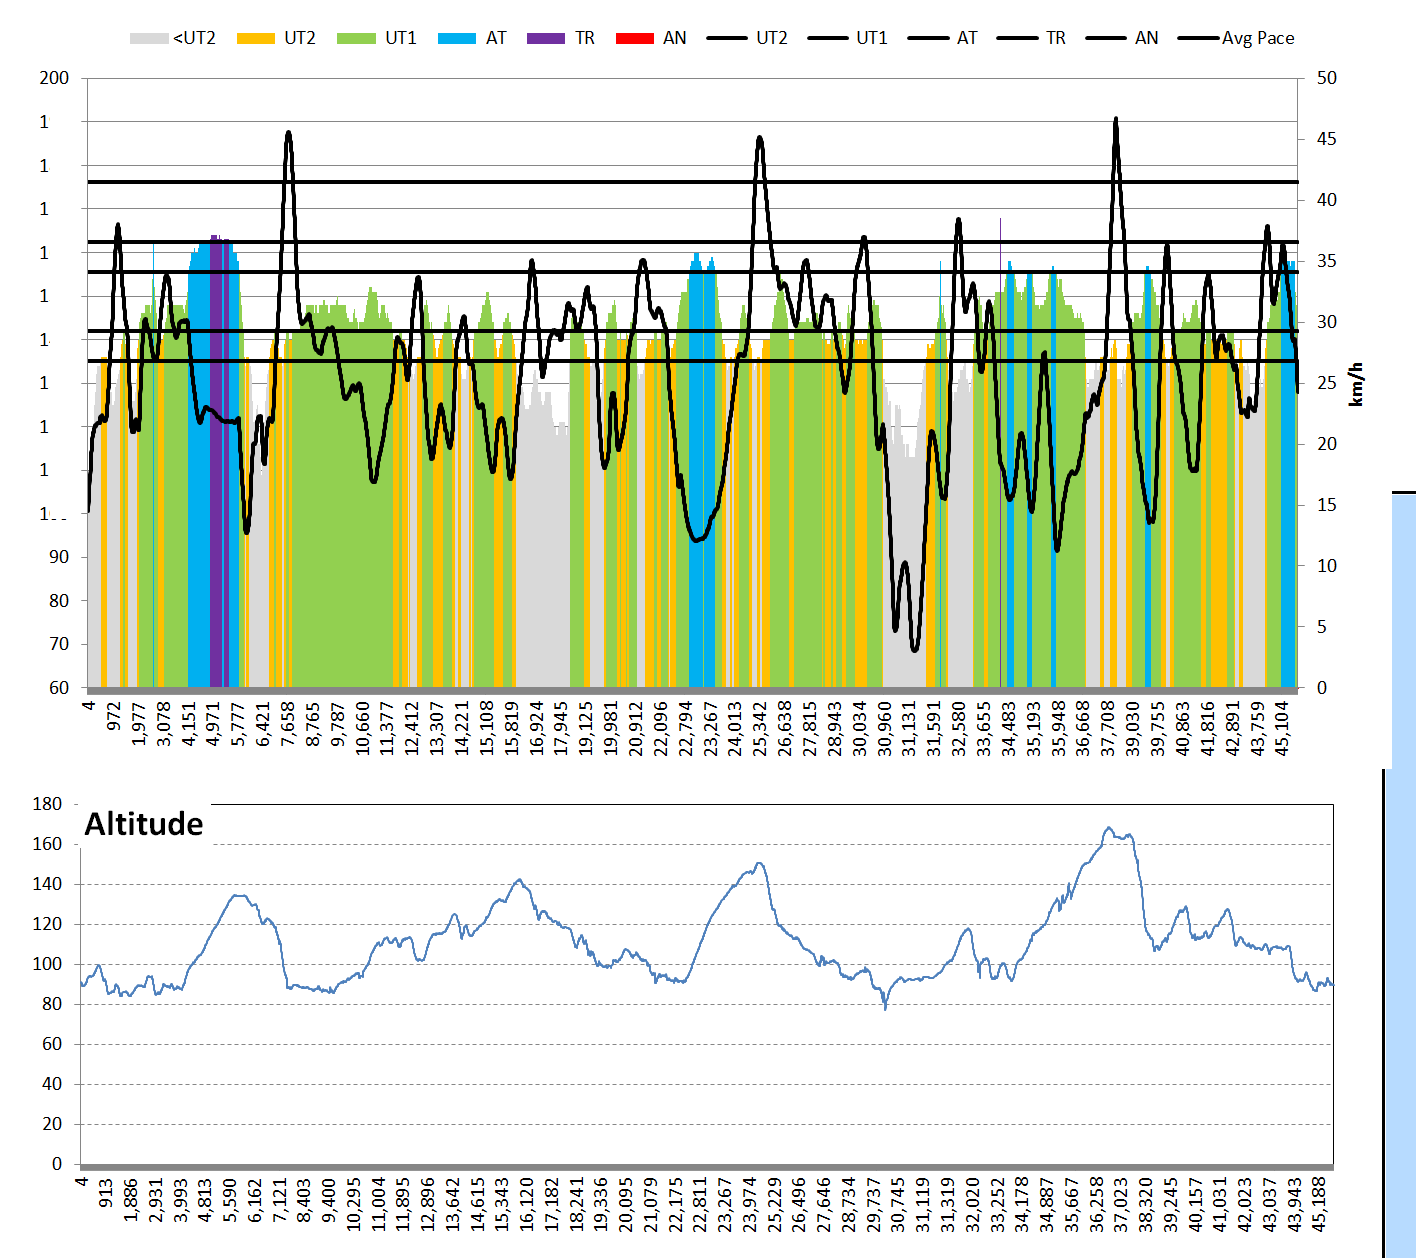Click the 50 label on speed axis
Image resolution: width=1416 pixels, height=1258 pixels.
click(1326, 78)
